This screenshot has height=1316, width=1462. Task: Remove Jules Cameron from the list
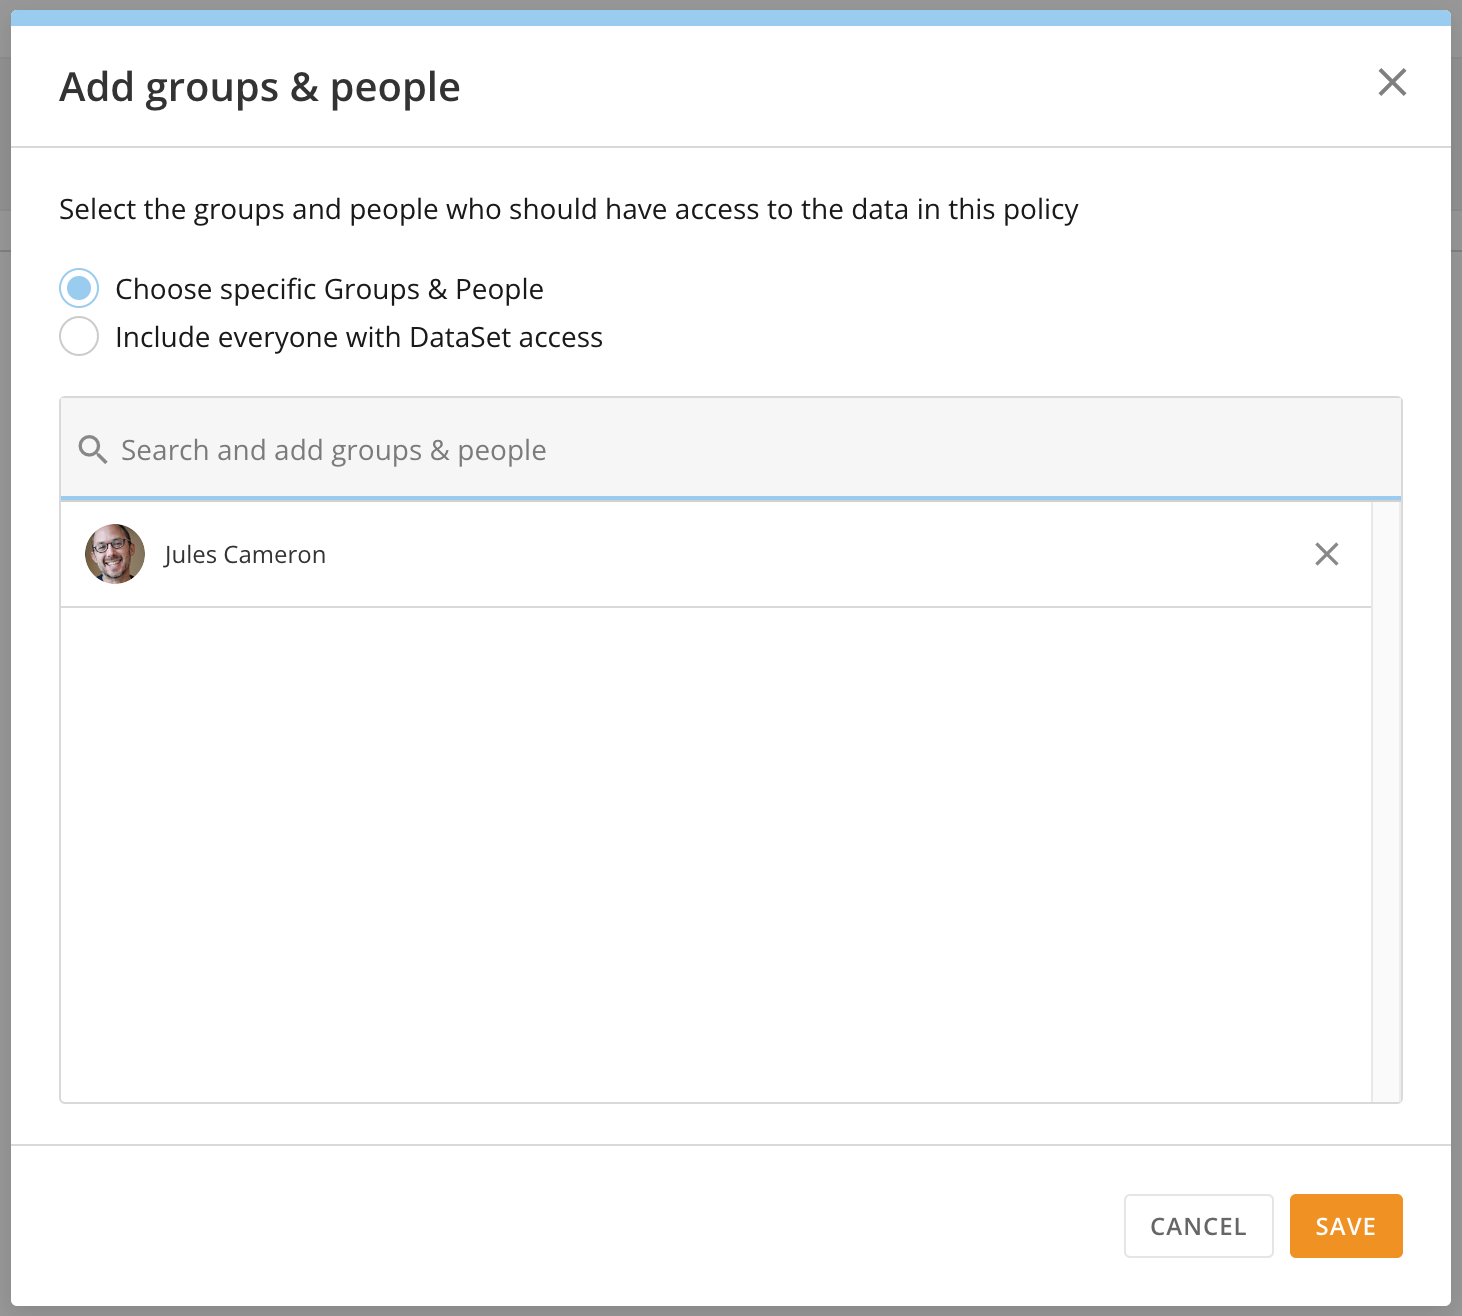tap(1326, 554)
